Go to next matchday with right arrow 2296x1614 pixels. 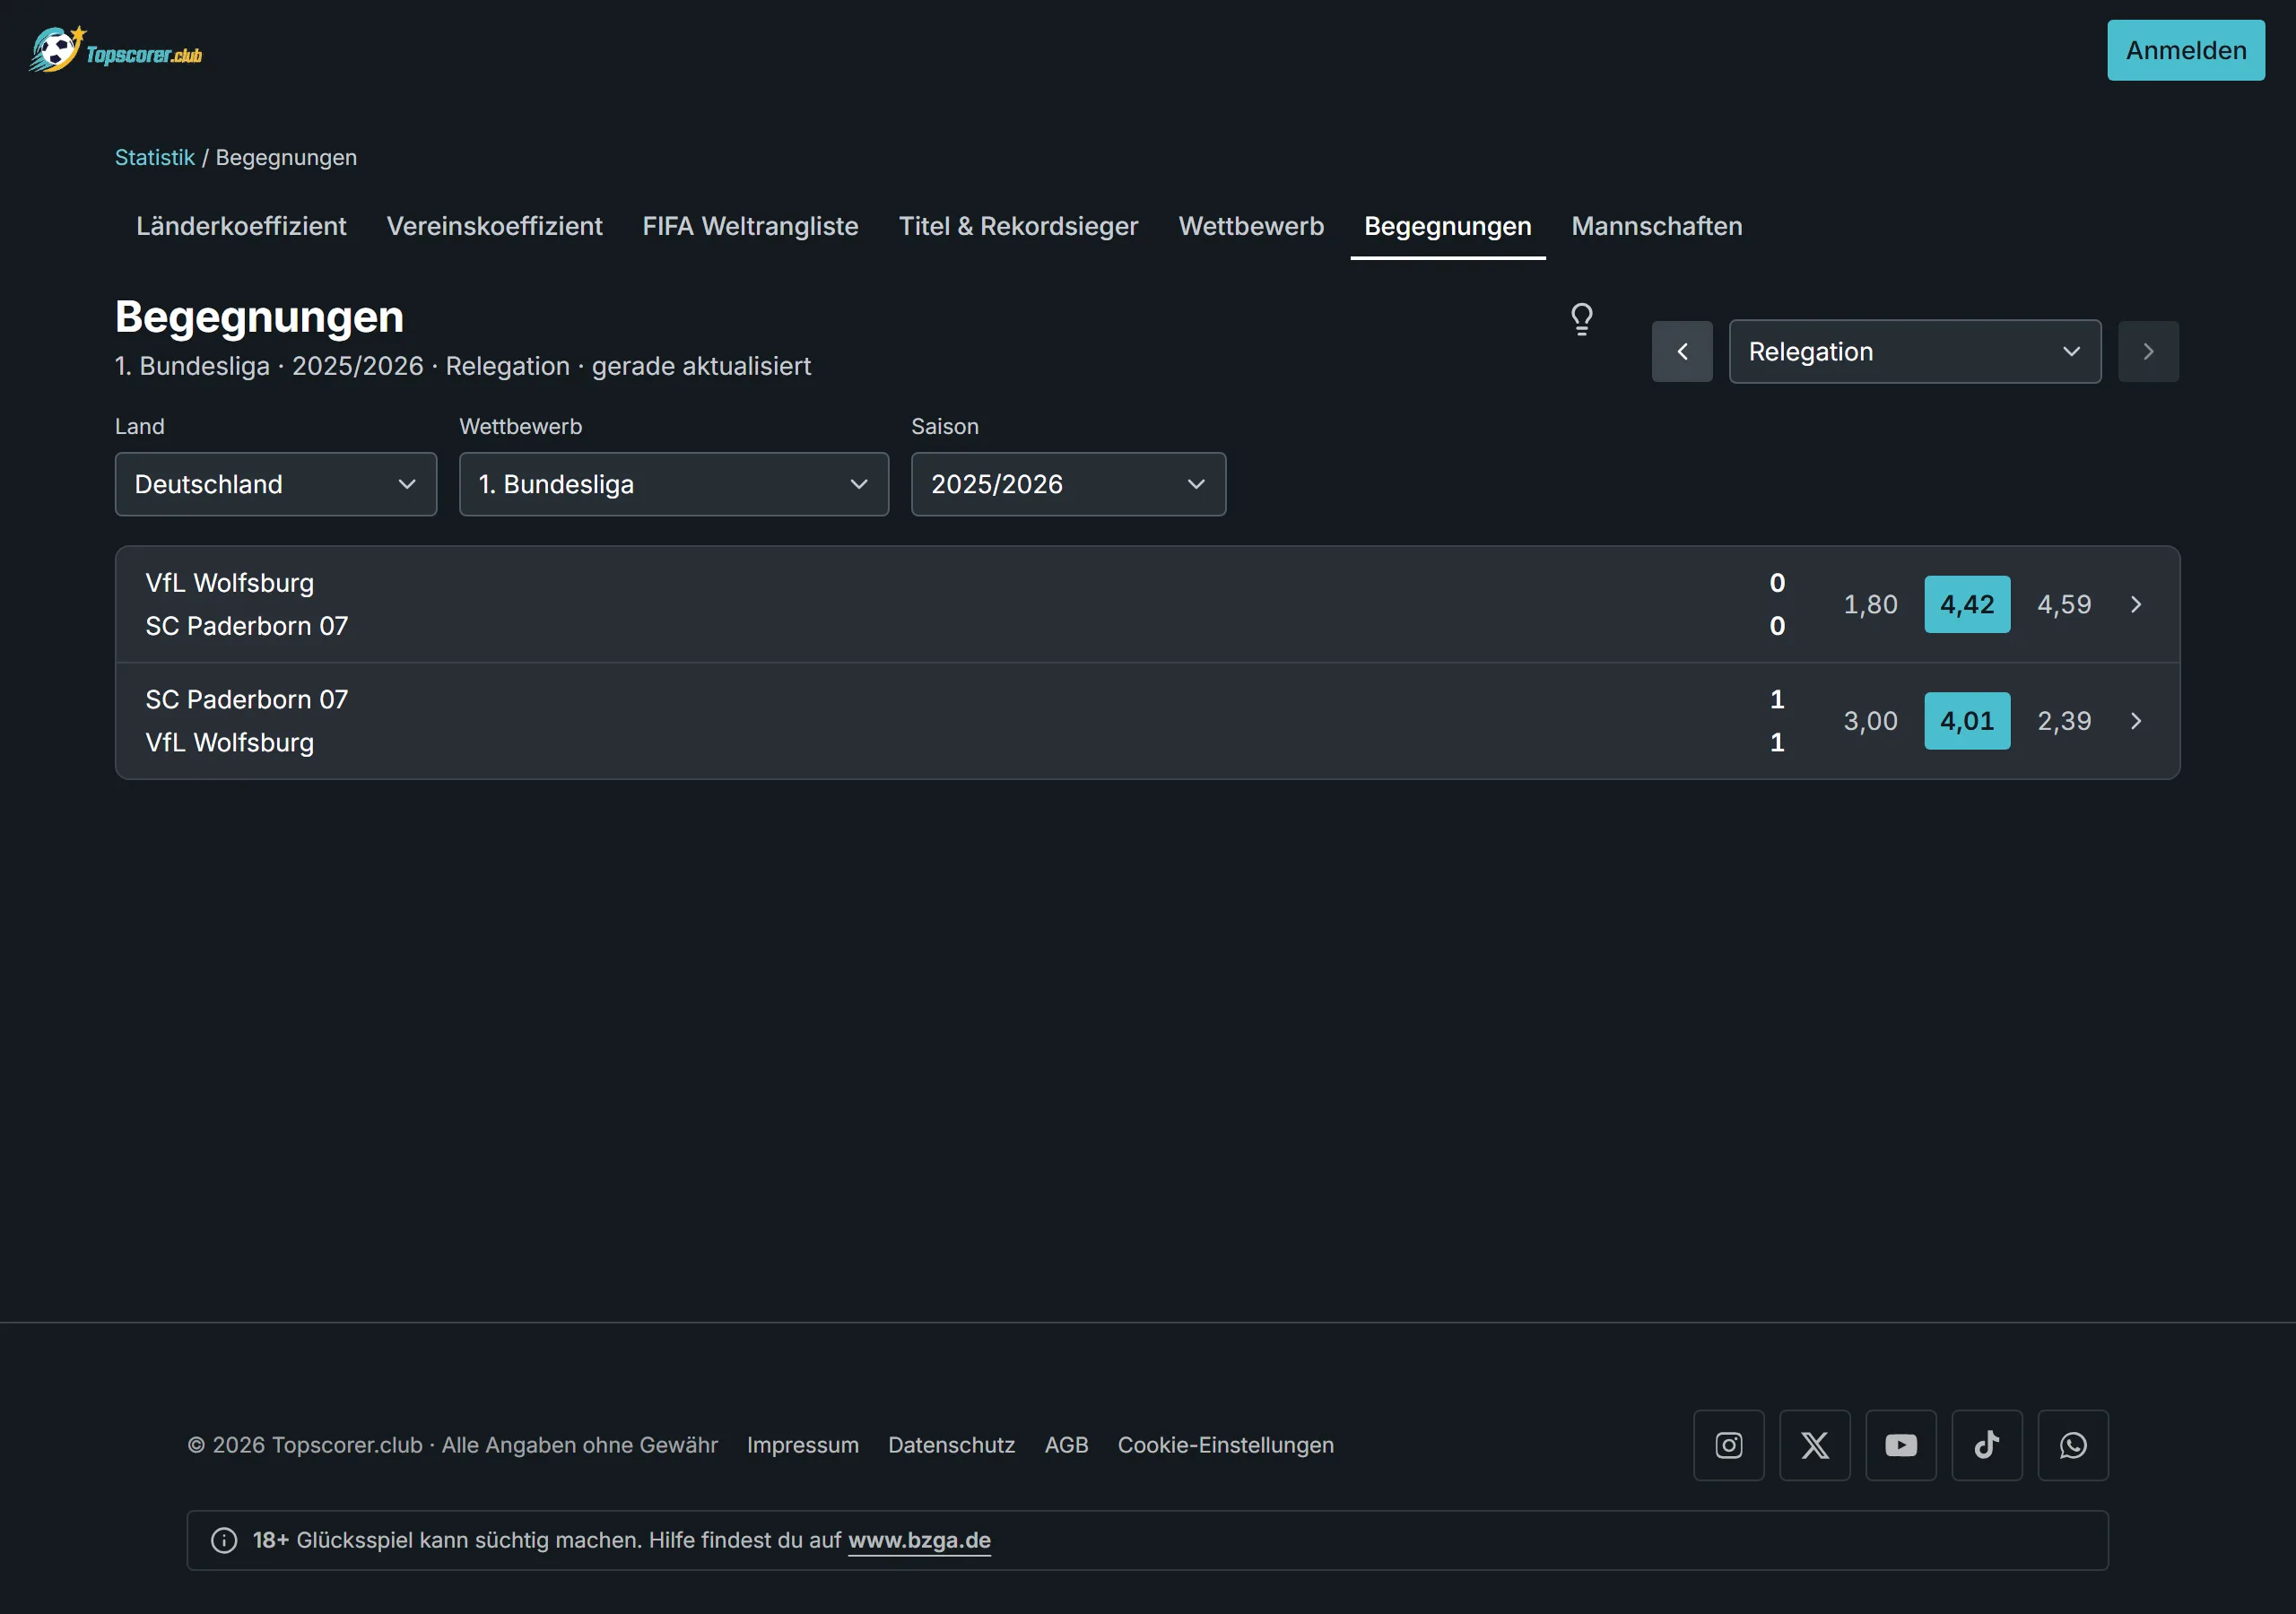[x=2148, y=352]
